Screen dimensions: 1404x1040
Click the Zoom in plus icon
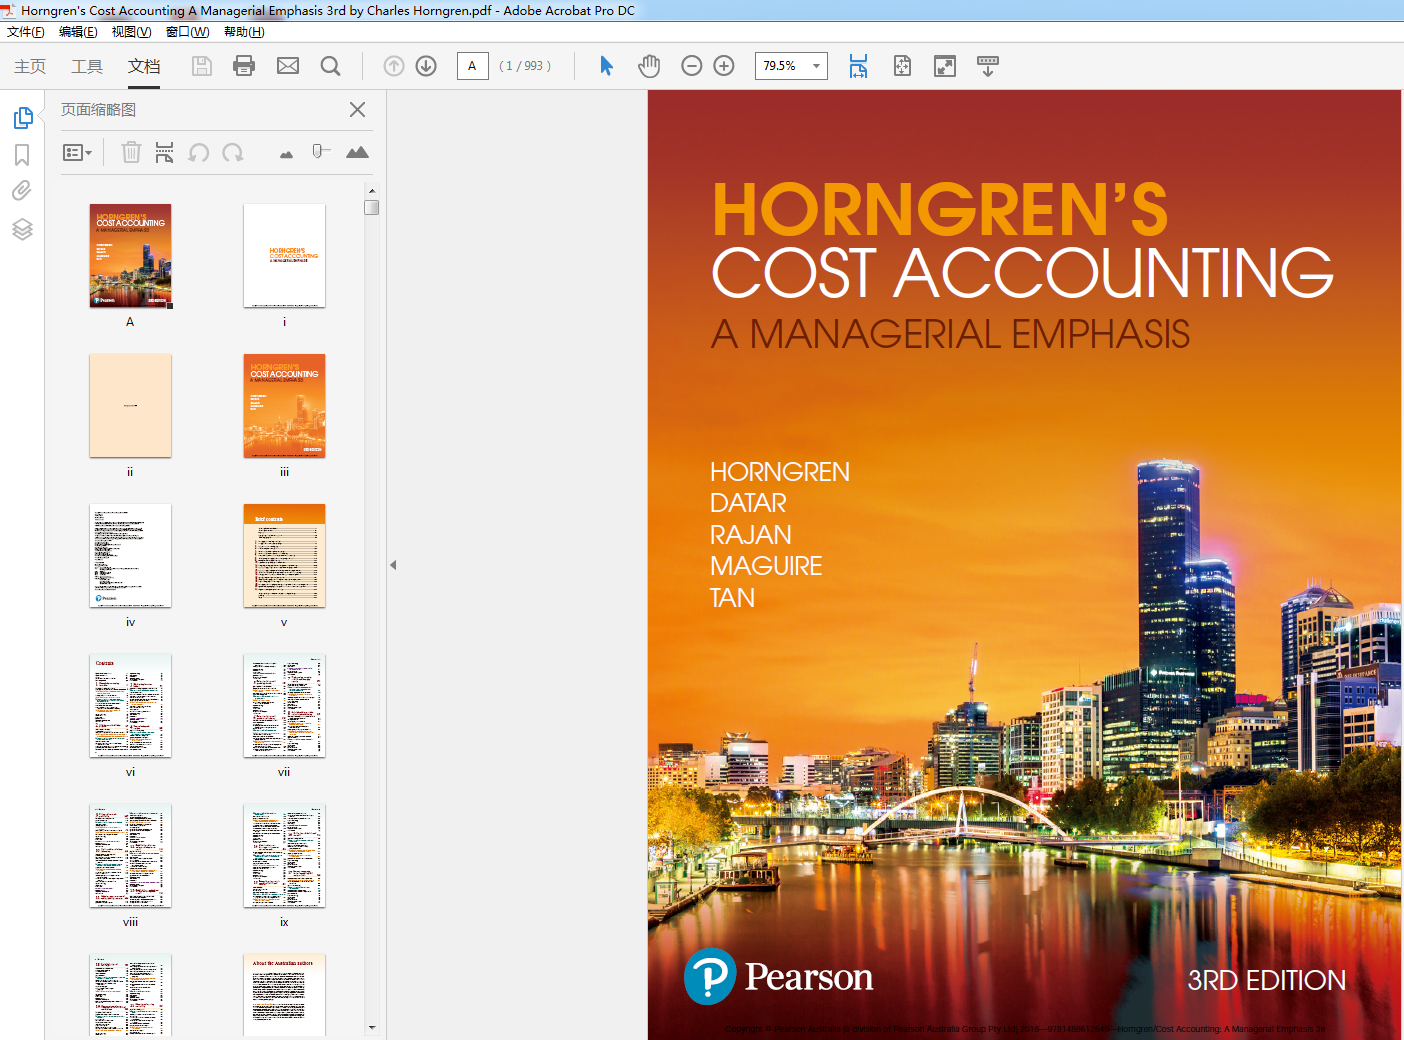pos(724,66)
